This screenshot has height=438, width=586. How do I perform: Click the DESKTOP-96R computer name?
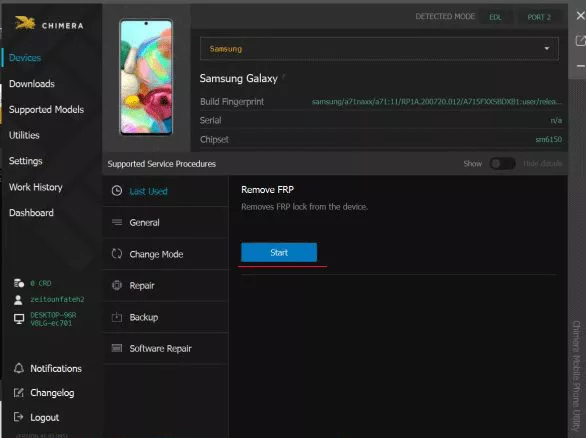pos(53,319)
